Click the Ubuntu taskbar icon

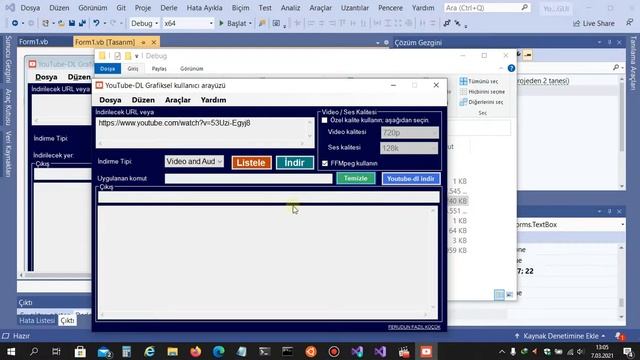click(311, 351)
